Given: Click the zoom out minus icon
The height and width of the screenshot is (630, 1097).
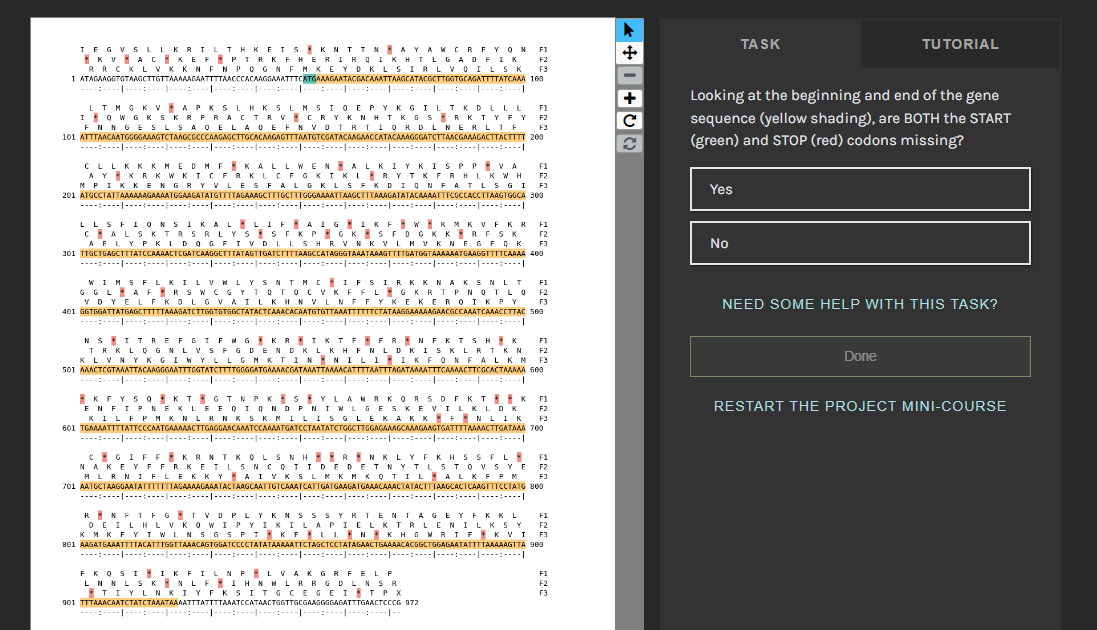Looking at the screenshot, I should (629, 75).
